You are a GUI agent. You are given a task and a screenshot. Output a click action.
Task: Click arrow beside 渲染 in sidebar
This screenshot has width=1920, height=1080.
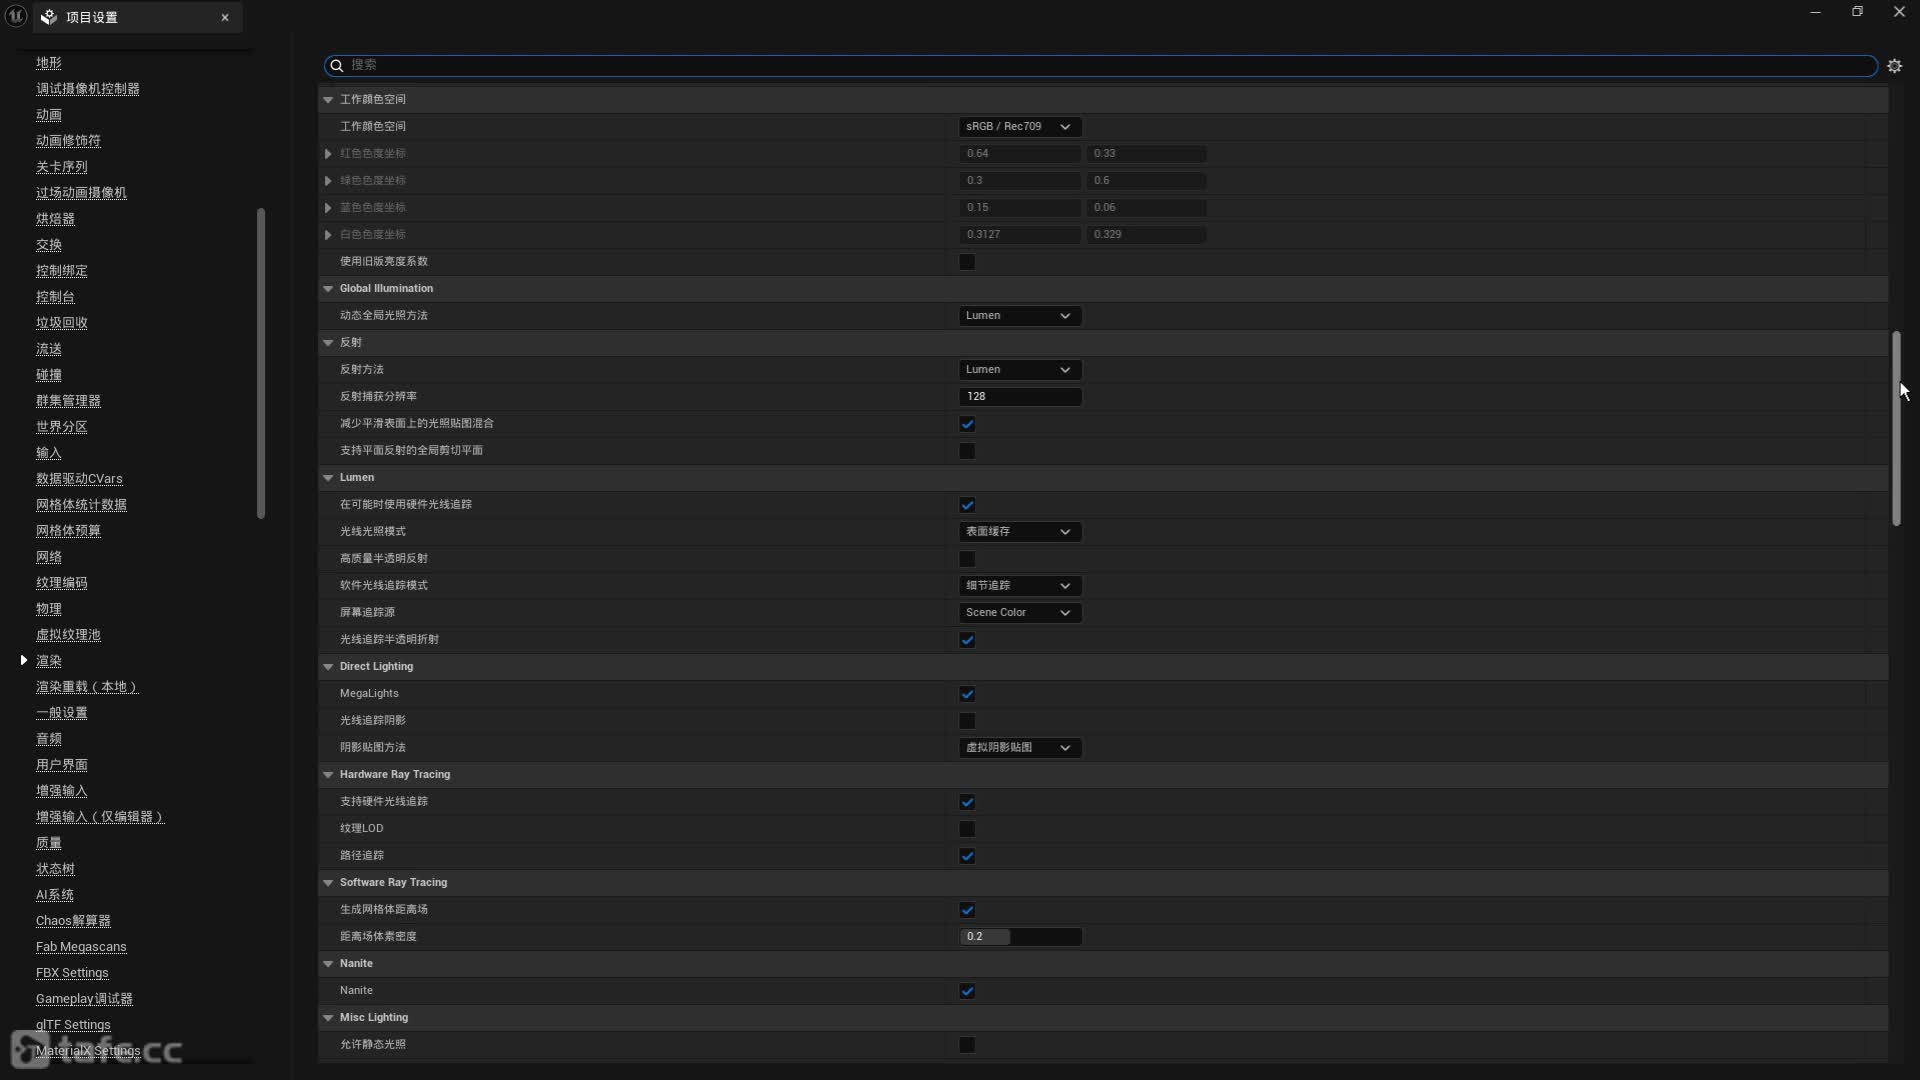click(24, 660)
